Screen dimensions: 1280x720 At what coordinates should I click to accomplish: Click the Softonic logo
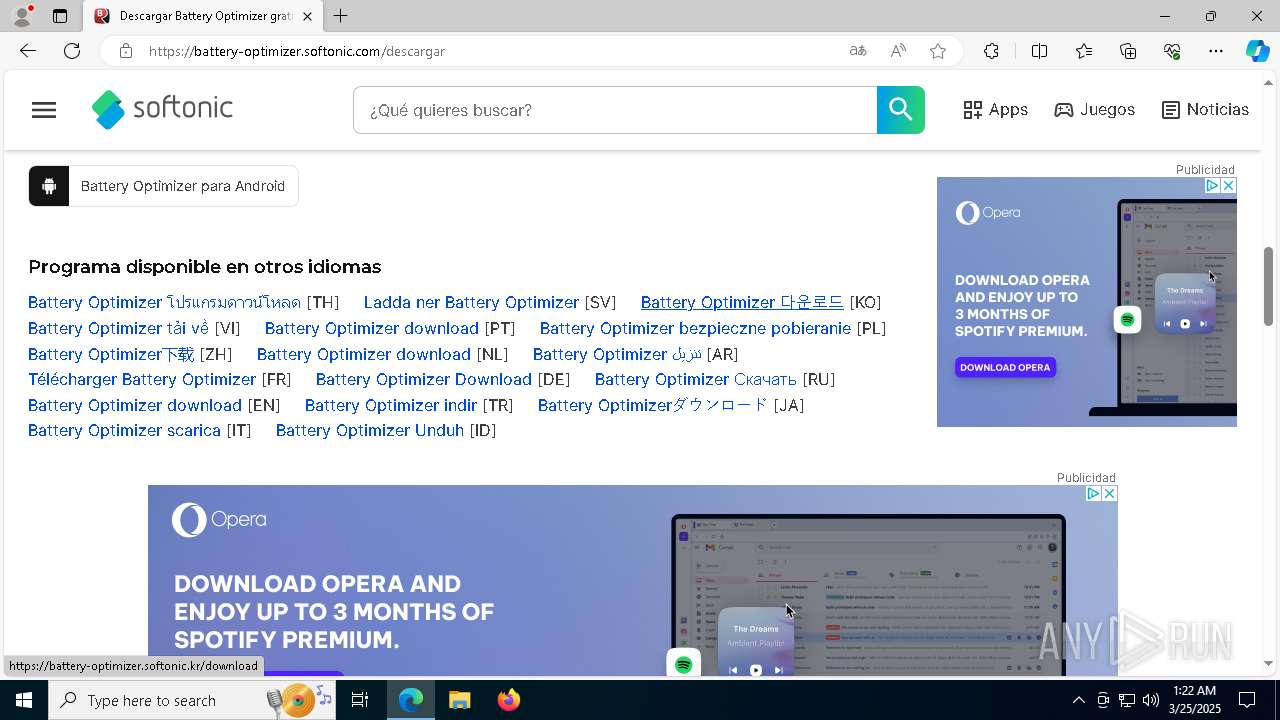(x=162, y=109)
